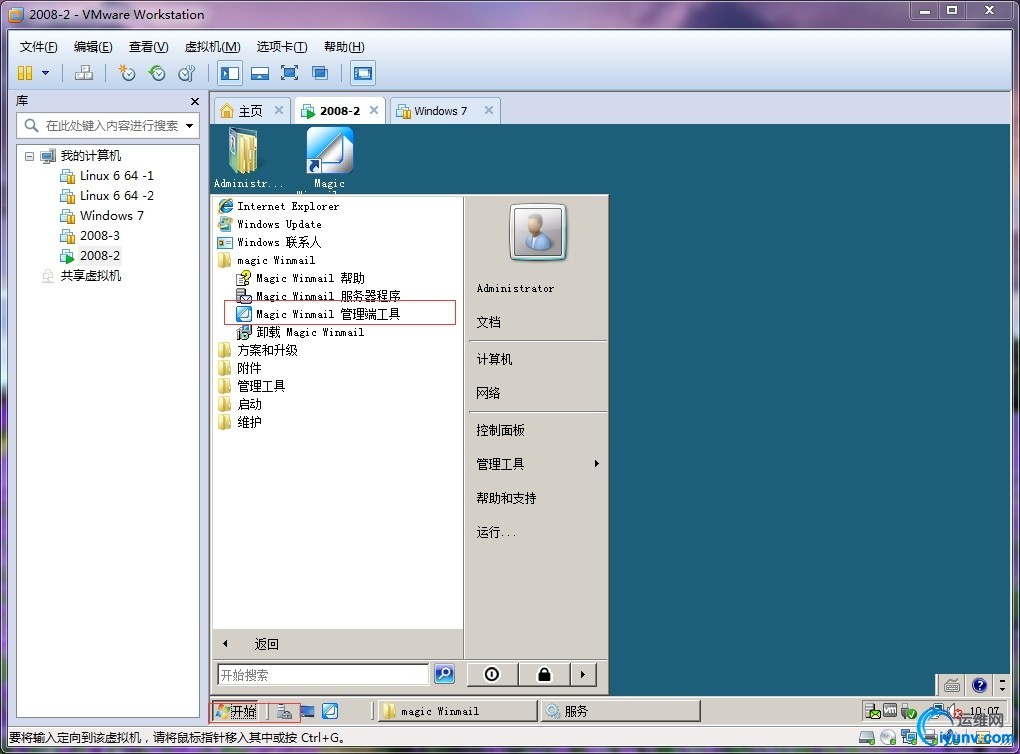
Task: Take a snapshot with the clock-star icon
Action: click(x=126, y=73)
